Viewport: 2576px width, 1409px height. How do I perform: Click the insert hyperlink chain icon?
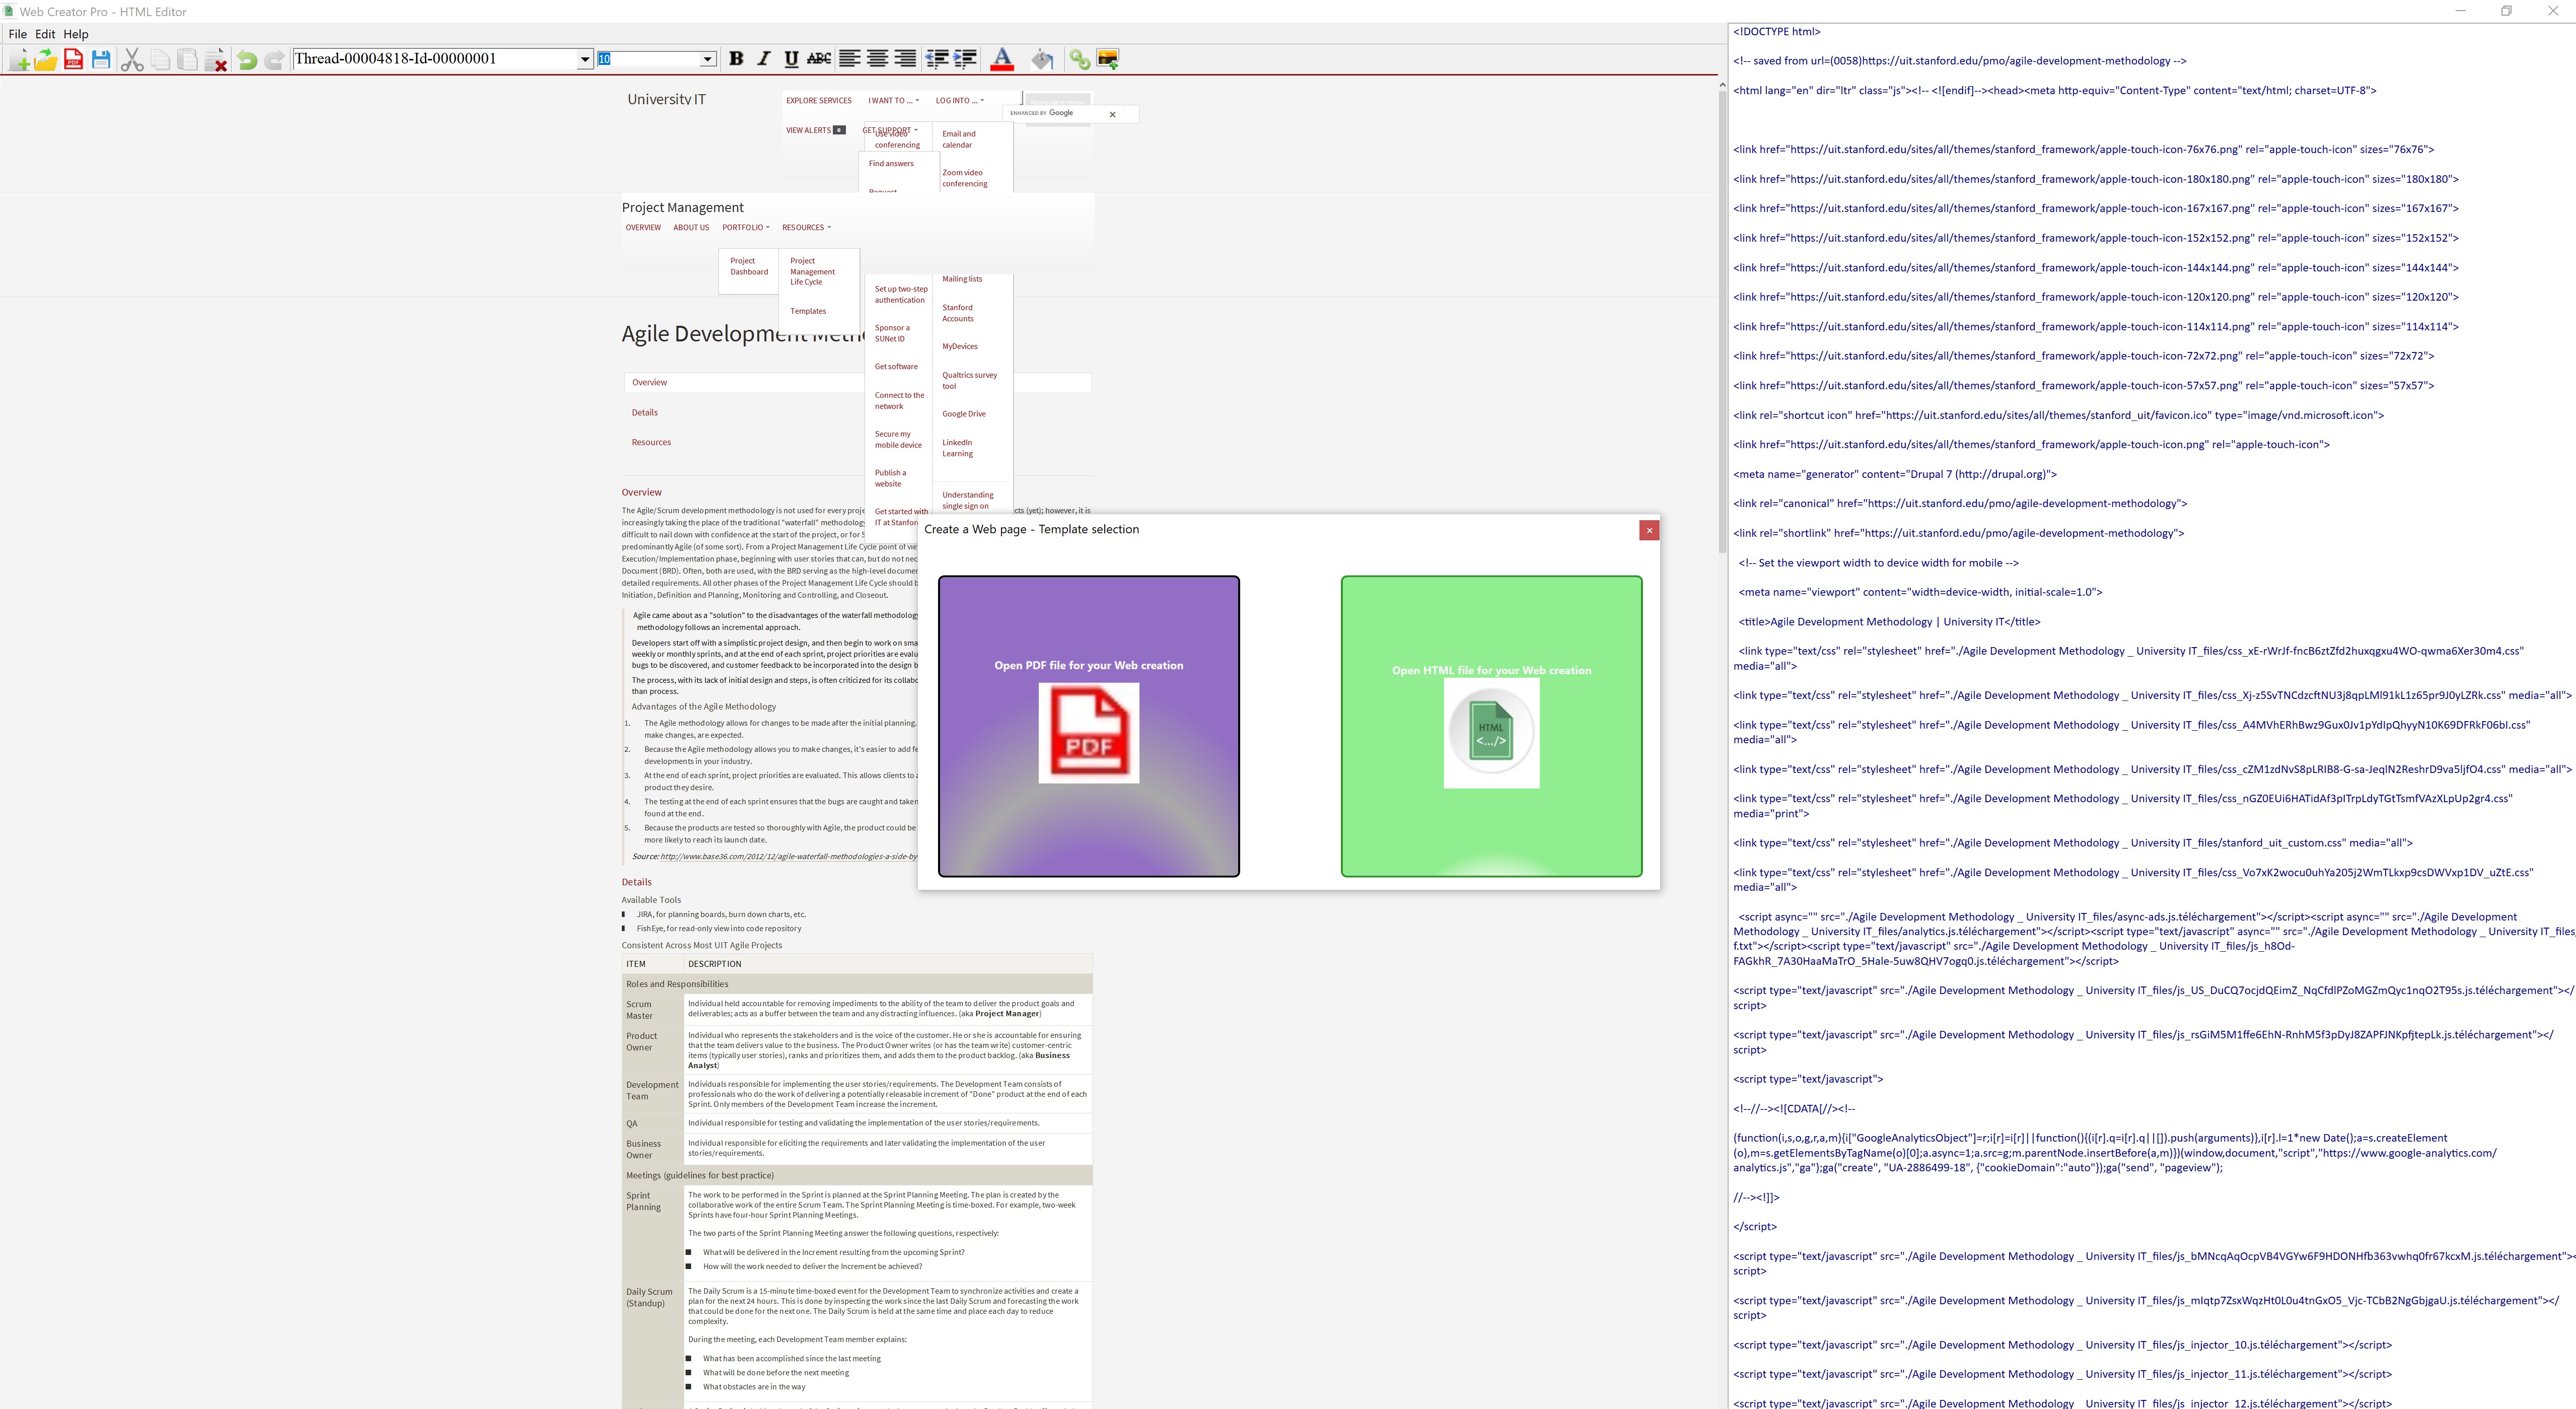point(1079,60)
